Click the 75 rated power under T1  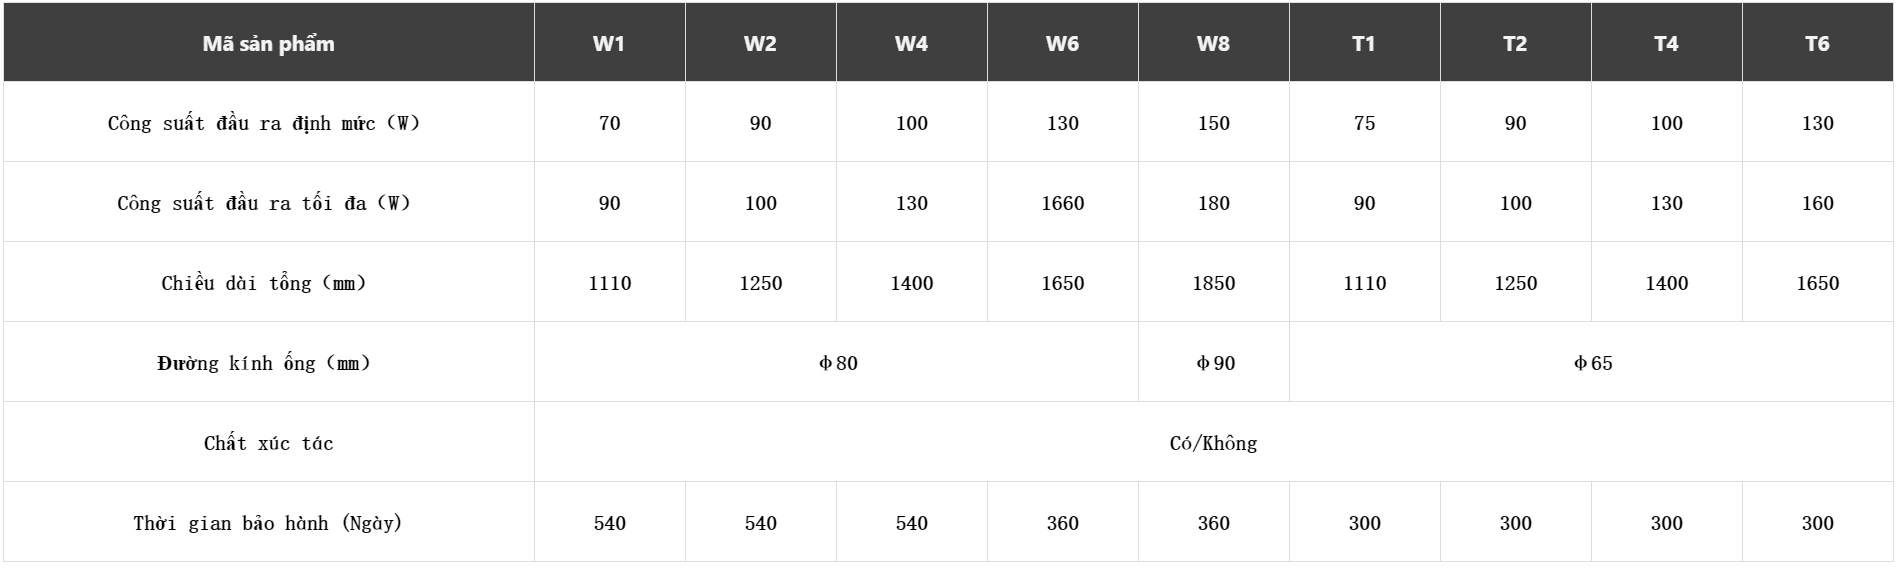click(x=1365, y=123)
